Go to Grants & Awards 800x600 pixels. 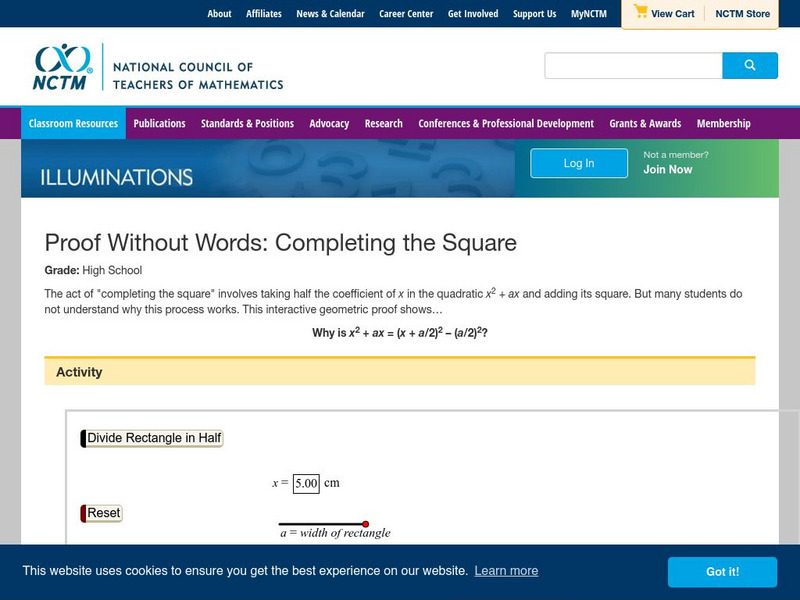point(645,124)
